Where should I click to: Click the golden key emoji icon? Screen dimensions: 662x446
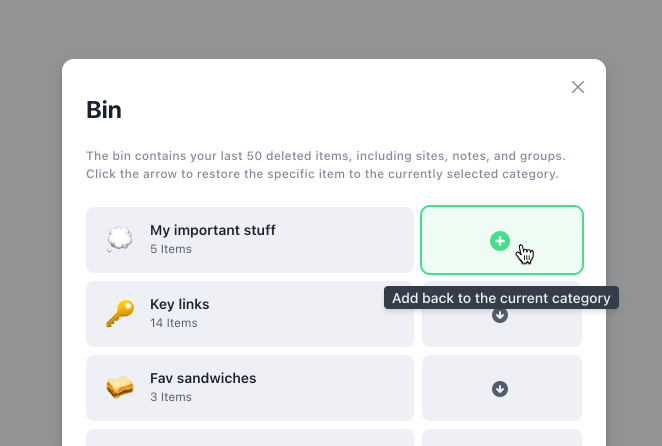click(120, 313)
